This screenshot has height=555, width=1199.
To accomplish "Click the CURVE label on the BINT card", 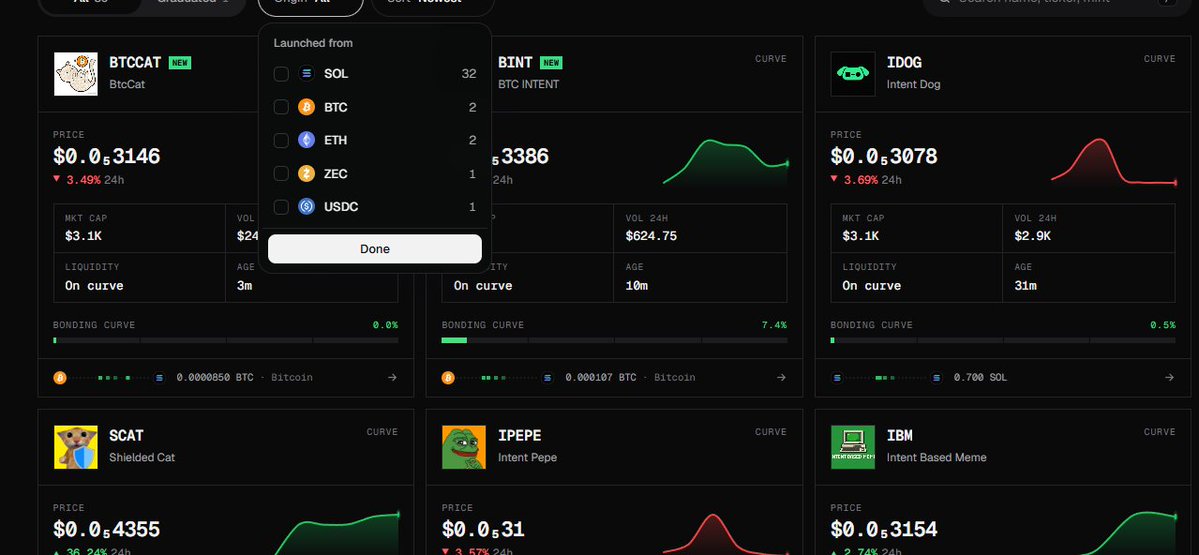I will pos(771,59).
